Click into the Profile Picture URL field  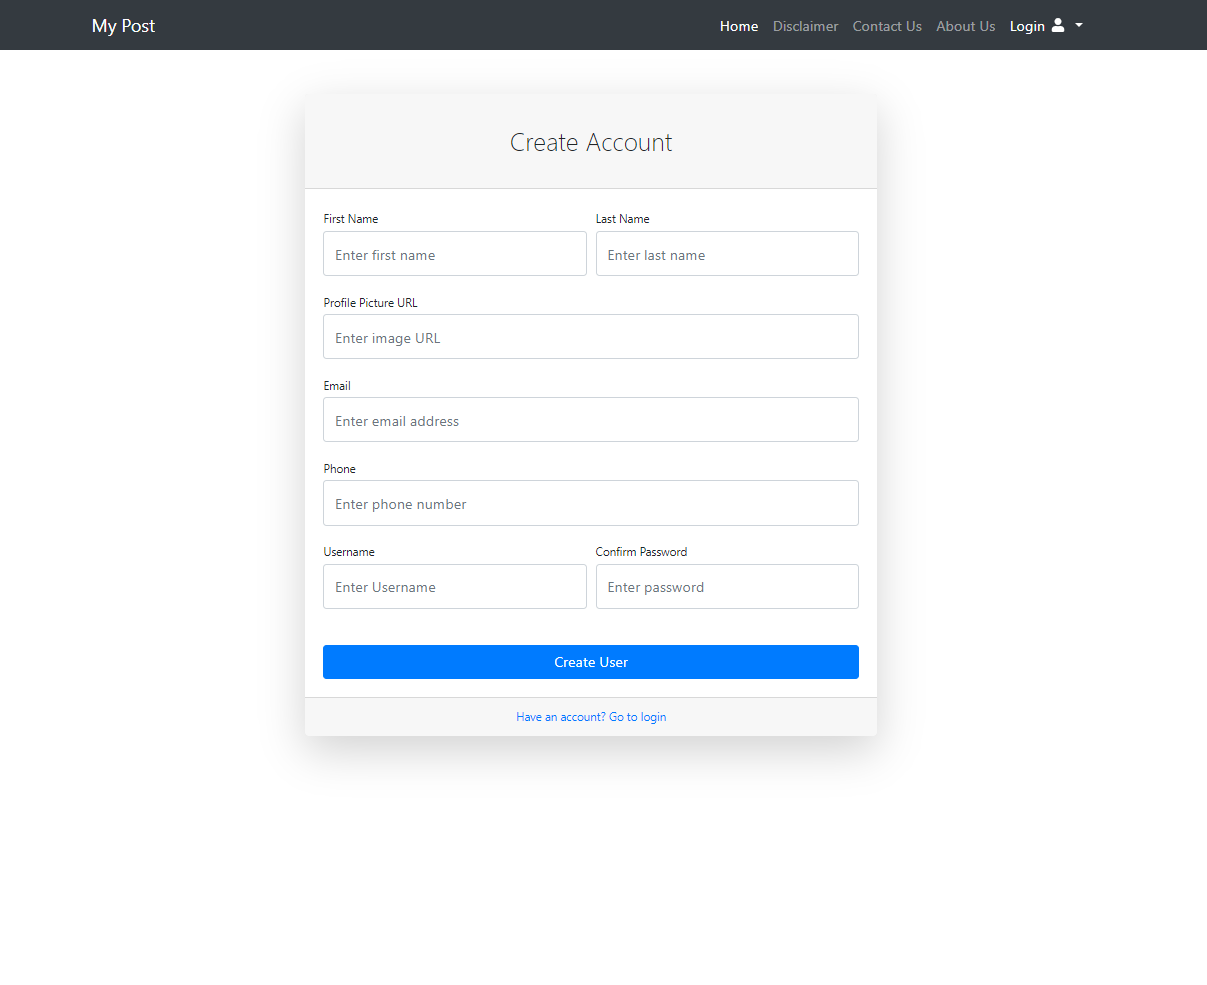click(x=591, y=337)
